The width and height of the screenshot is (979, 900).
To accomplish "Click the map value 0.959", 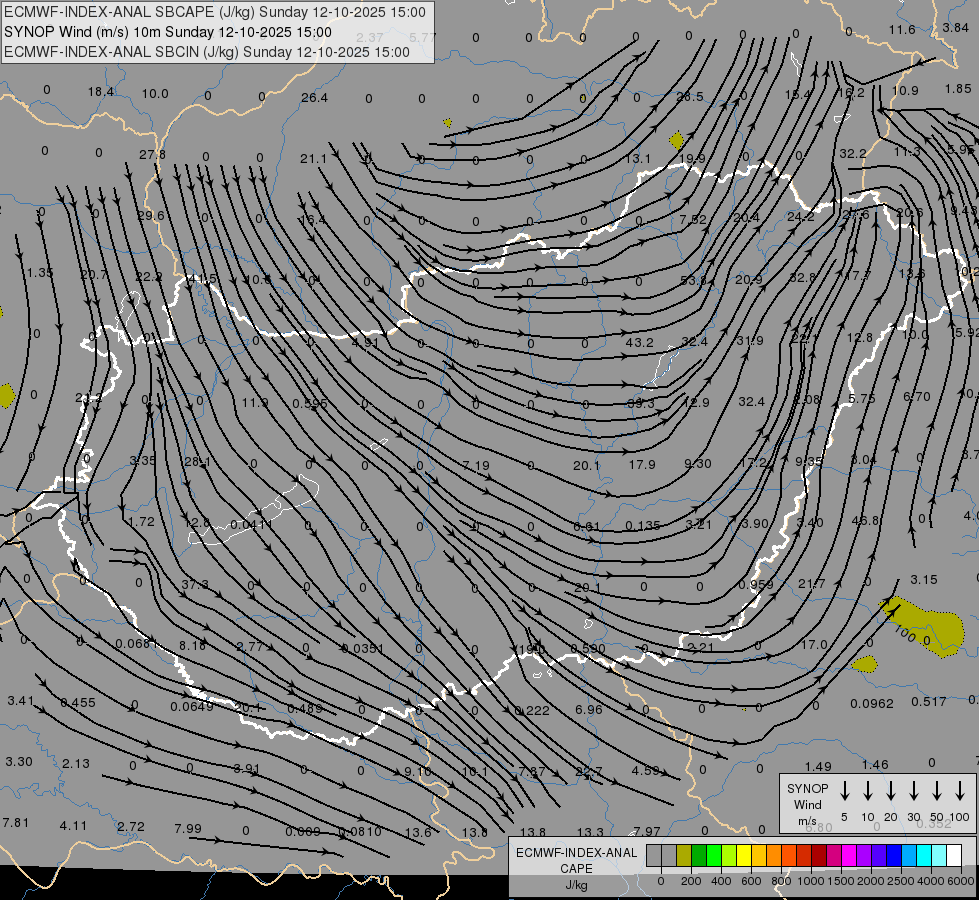I will coord(755,585).
